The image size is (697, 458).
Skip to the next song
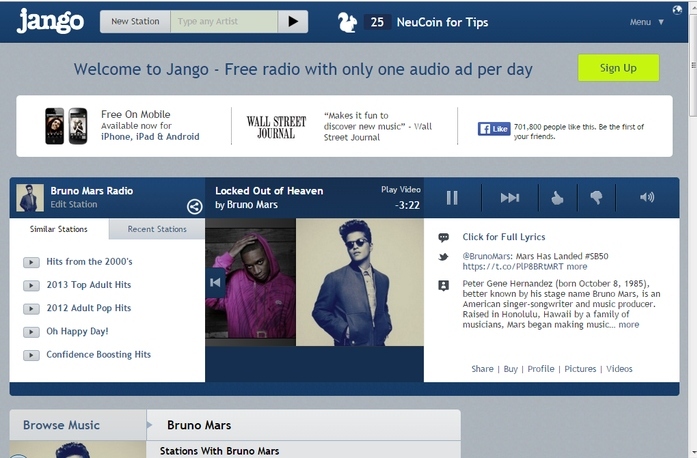point(509,197)
